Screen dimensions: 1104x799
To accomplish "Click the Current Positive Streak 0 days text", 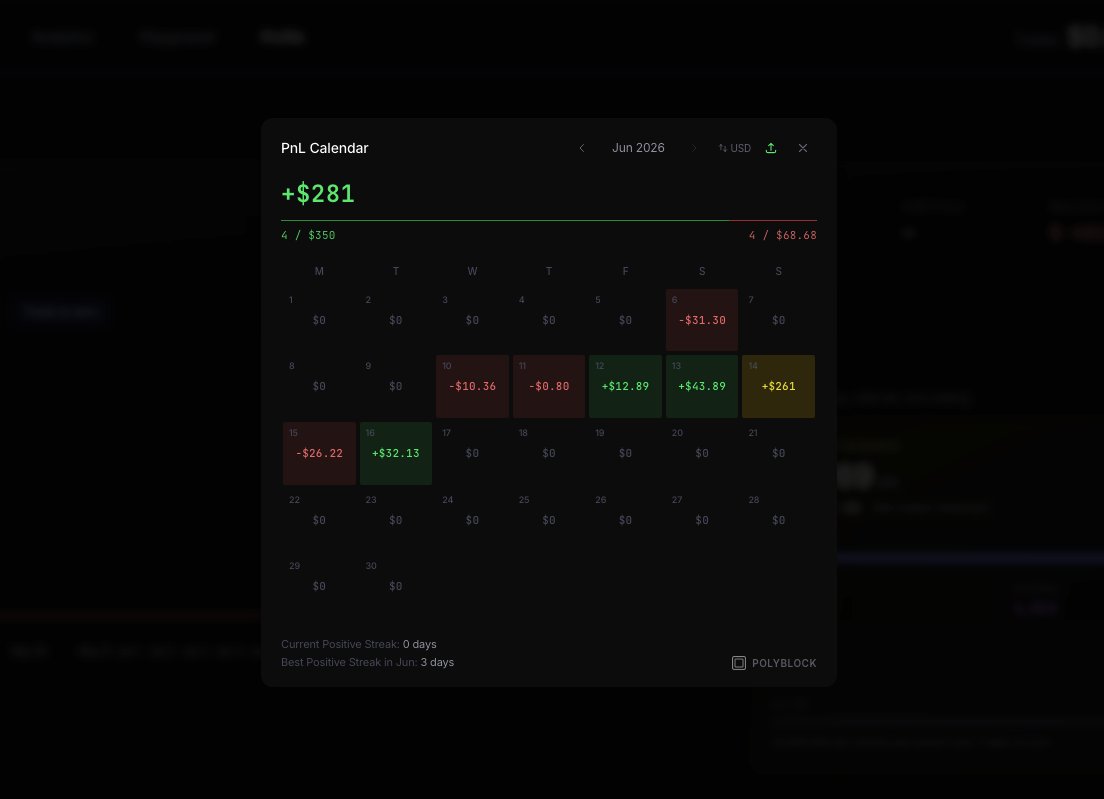I will (x=358, y=644).
